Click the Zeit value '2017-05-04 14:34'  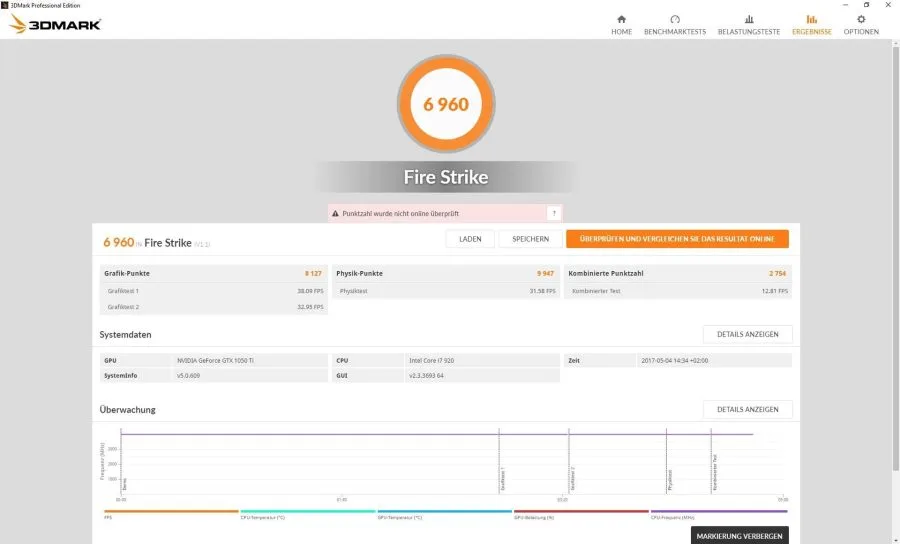pyautogui.click(x=674, y=360)
